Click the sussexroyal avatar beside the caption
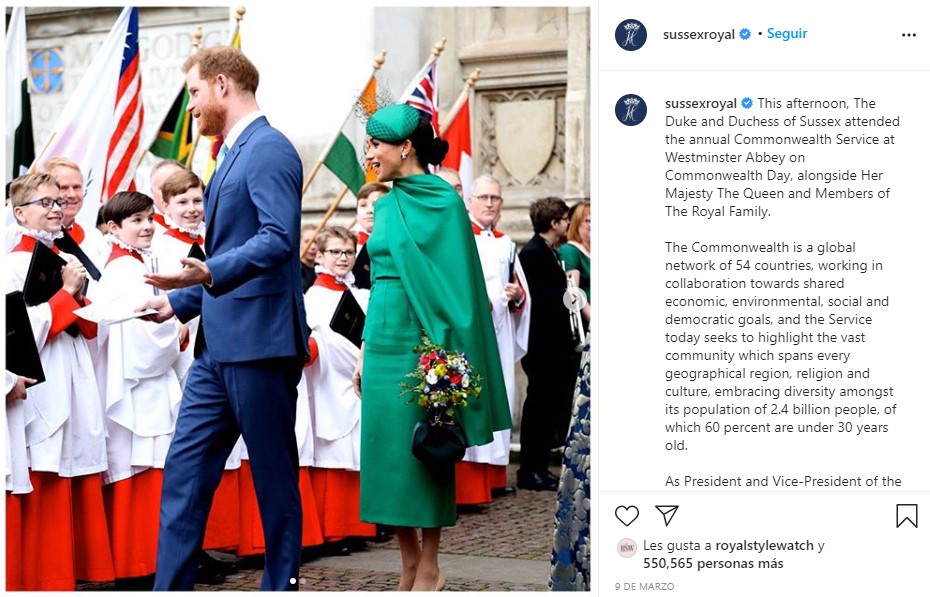This screenshot has height=597, width=930. 630,110
